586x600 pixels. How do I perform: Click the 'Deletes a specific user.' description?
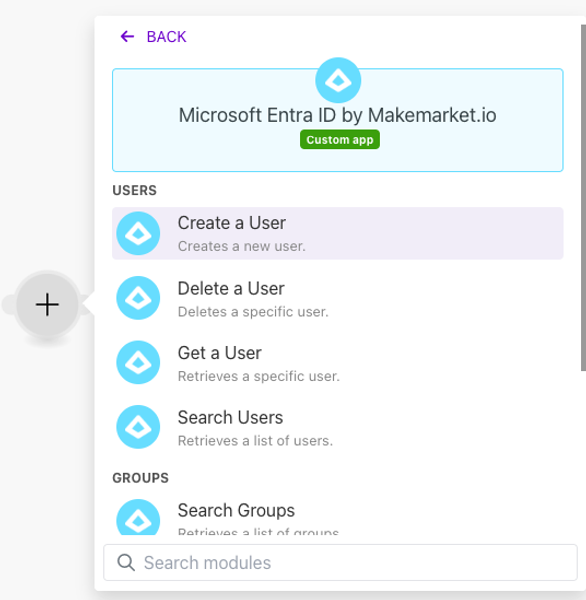coord(253,312)
